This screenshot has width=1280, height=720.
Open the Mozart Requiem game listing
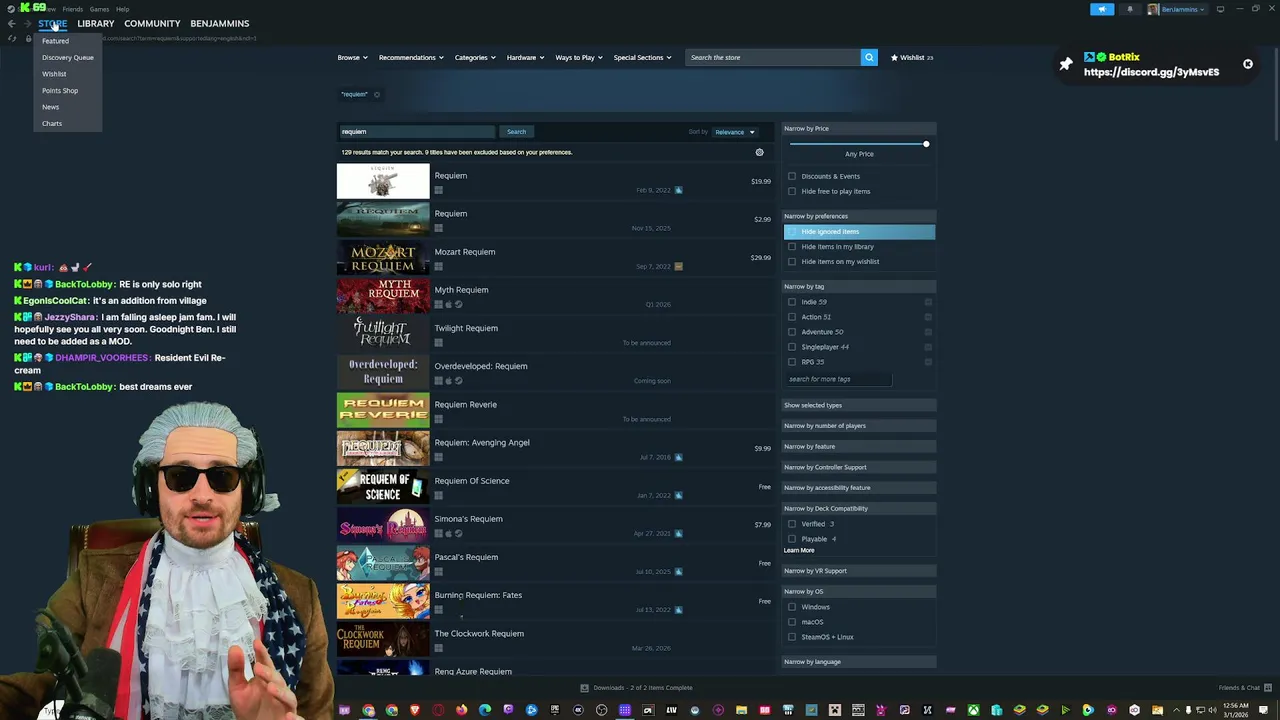pyautogui.click(x=556, y=258)
